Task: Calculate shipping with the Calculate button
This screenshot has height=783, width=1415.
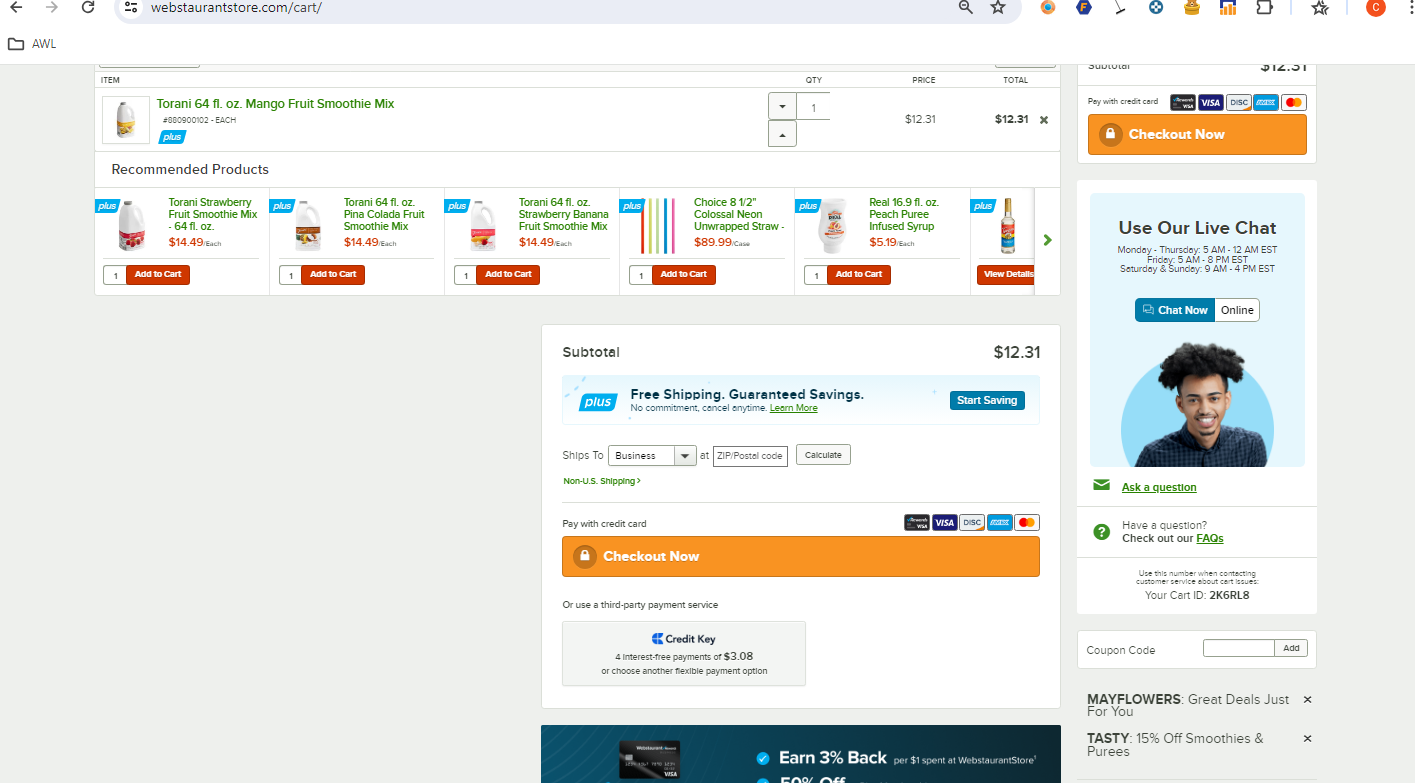Action: (x=823, y=455)
